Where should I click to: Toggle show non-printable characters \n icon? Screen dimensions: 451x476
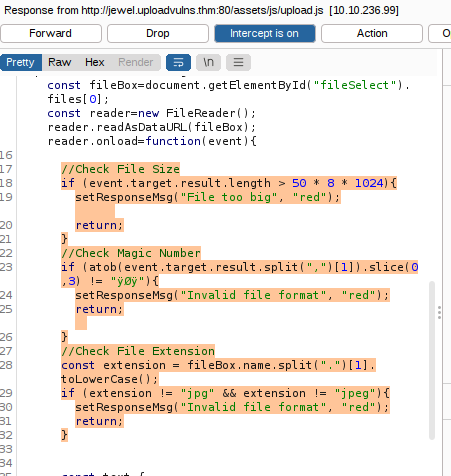pos(208,62)
